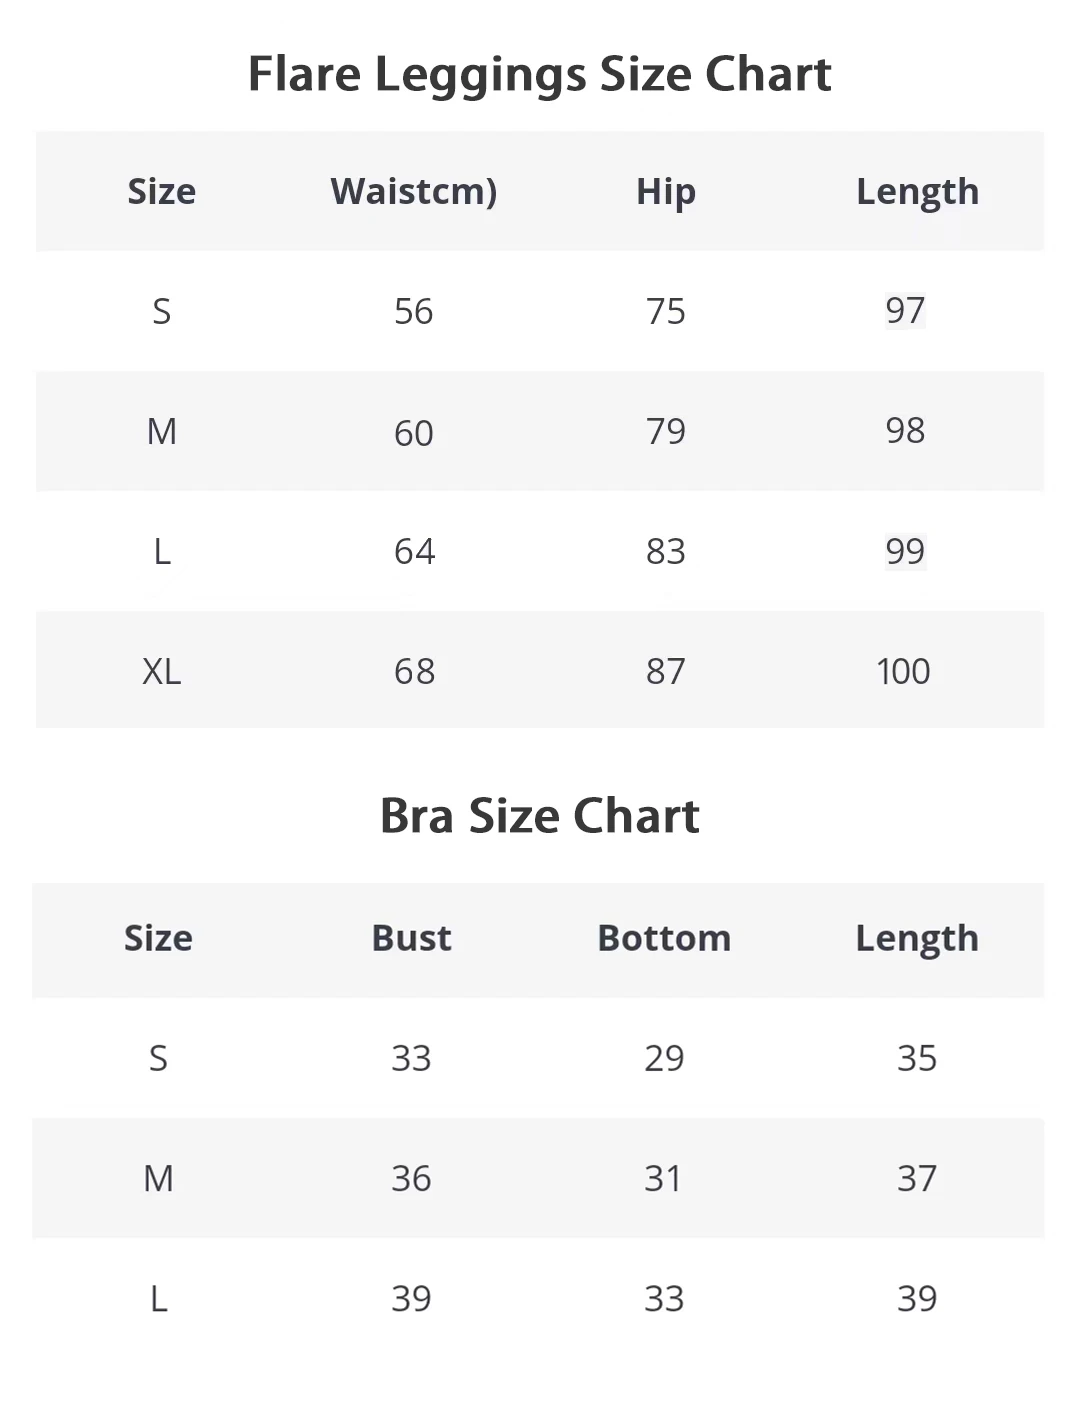Click the Hip column header

coord(665,191)
